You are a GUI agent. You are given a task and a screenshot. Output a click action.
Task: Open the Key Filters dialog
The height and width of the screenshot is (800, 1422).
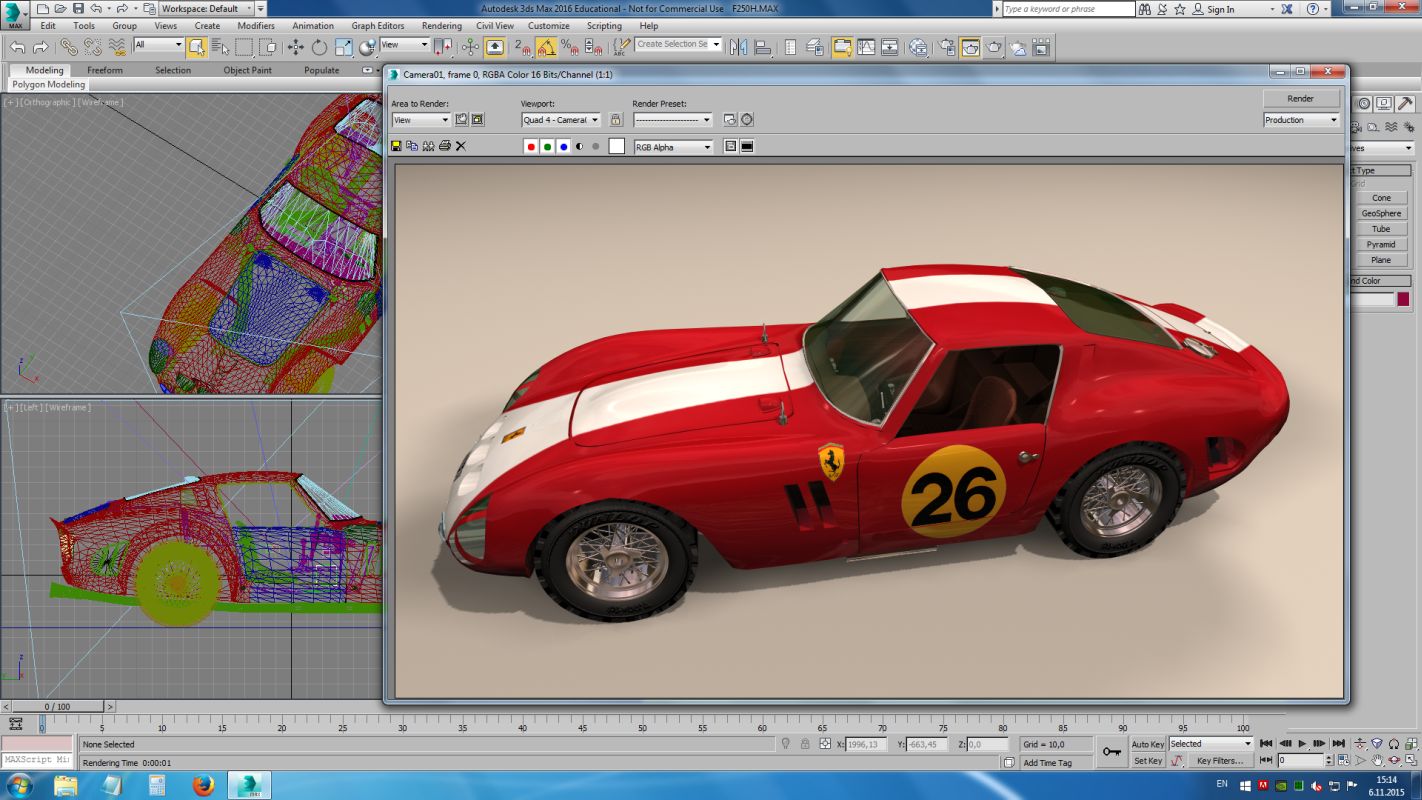[x=1220, y=761]
